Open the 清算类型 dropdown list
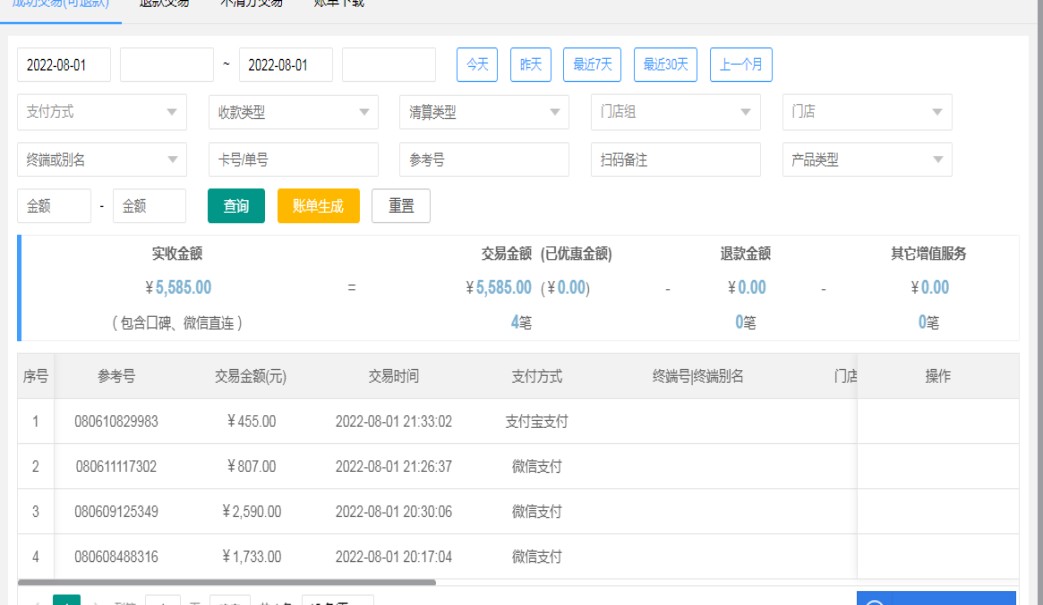Viewport: 1043px width, 605px height. [555, 113]
